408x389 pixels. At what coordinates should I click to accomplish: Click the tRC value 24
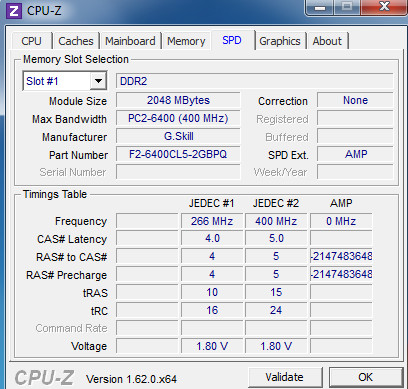tap(276, 310)
